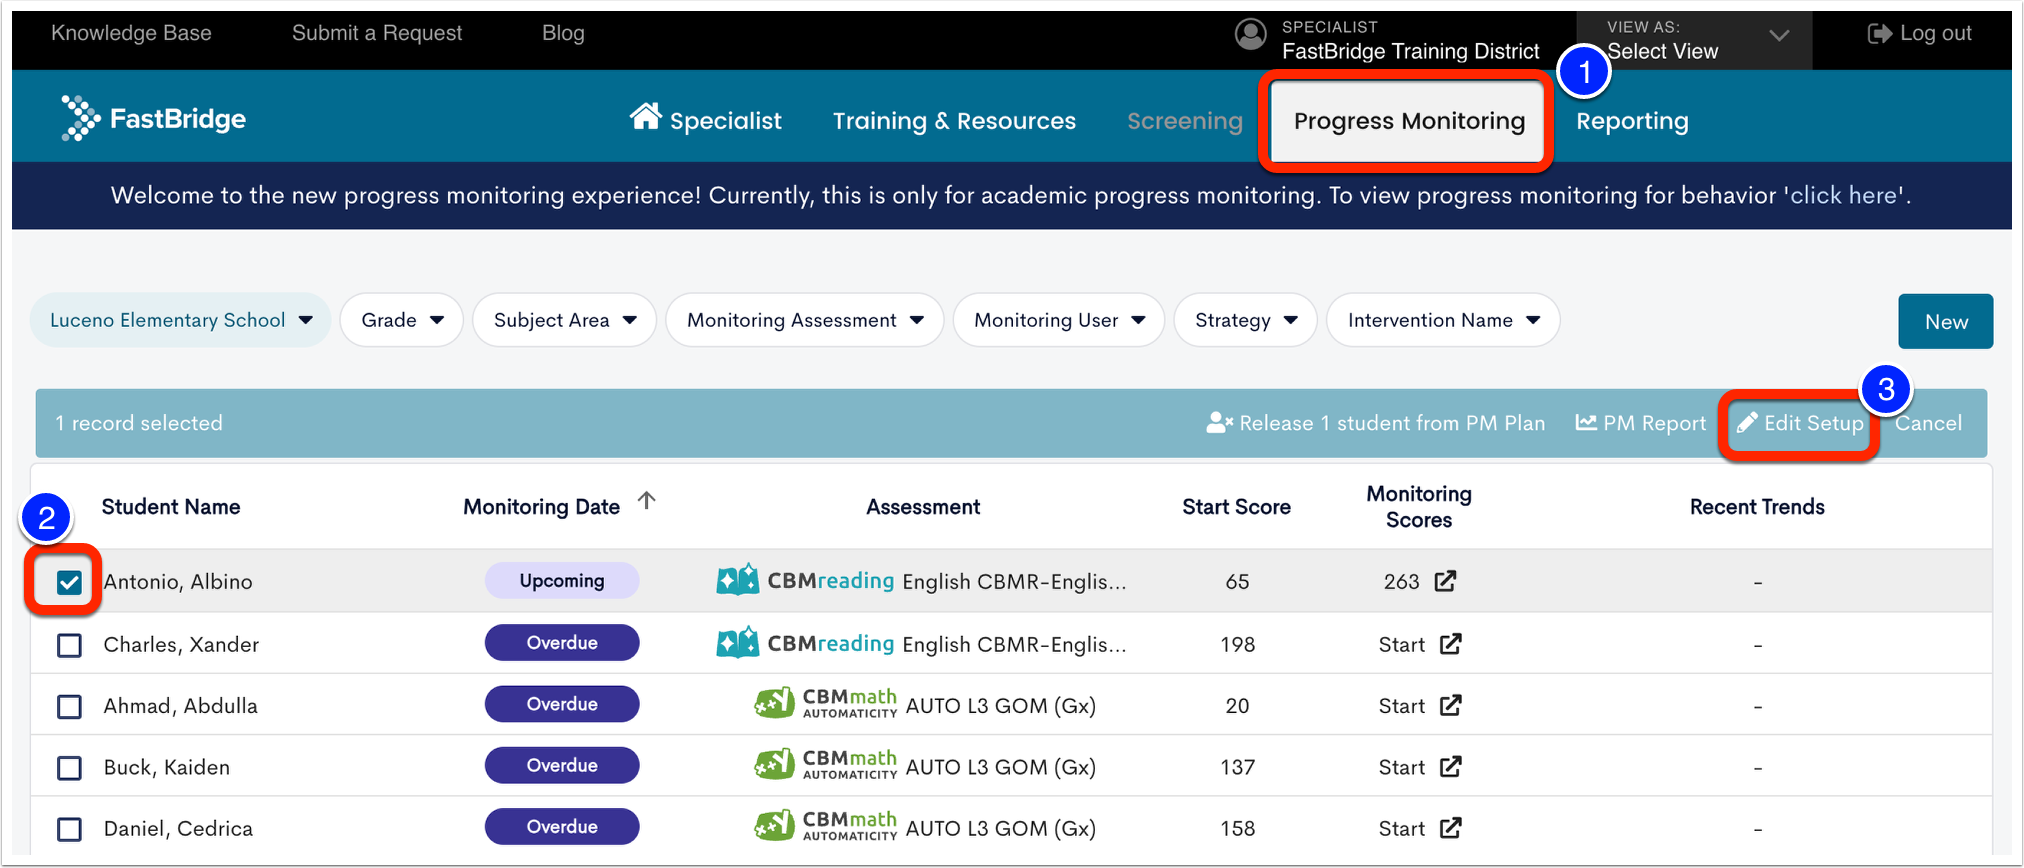Click the Release student person icon
Viewport: 2024px width, 868px height.
[x=1219, y=423]
